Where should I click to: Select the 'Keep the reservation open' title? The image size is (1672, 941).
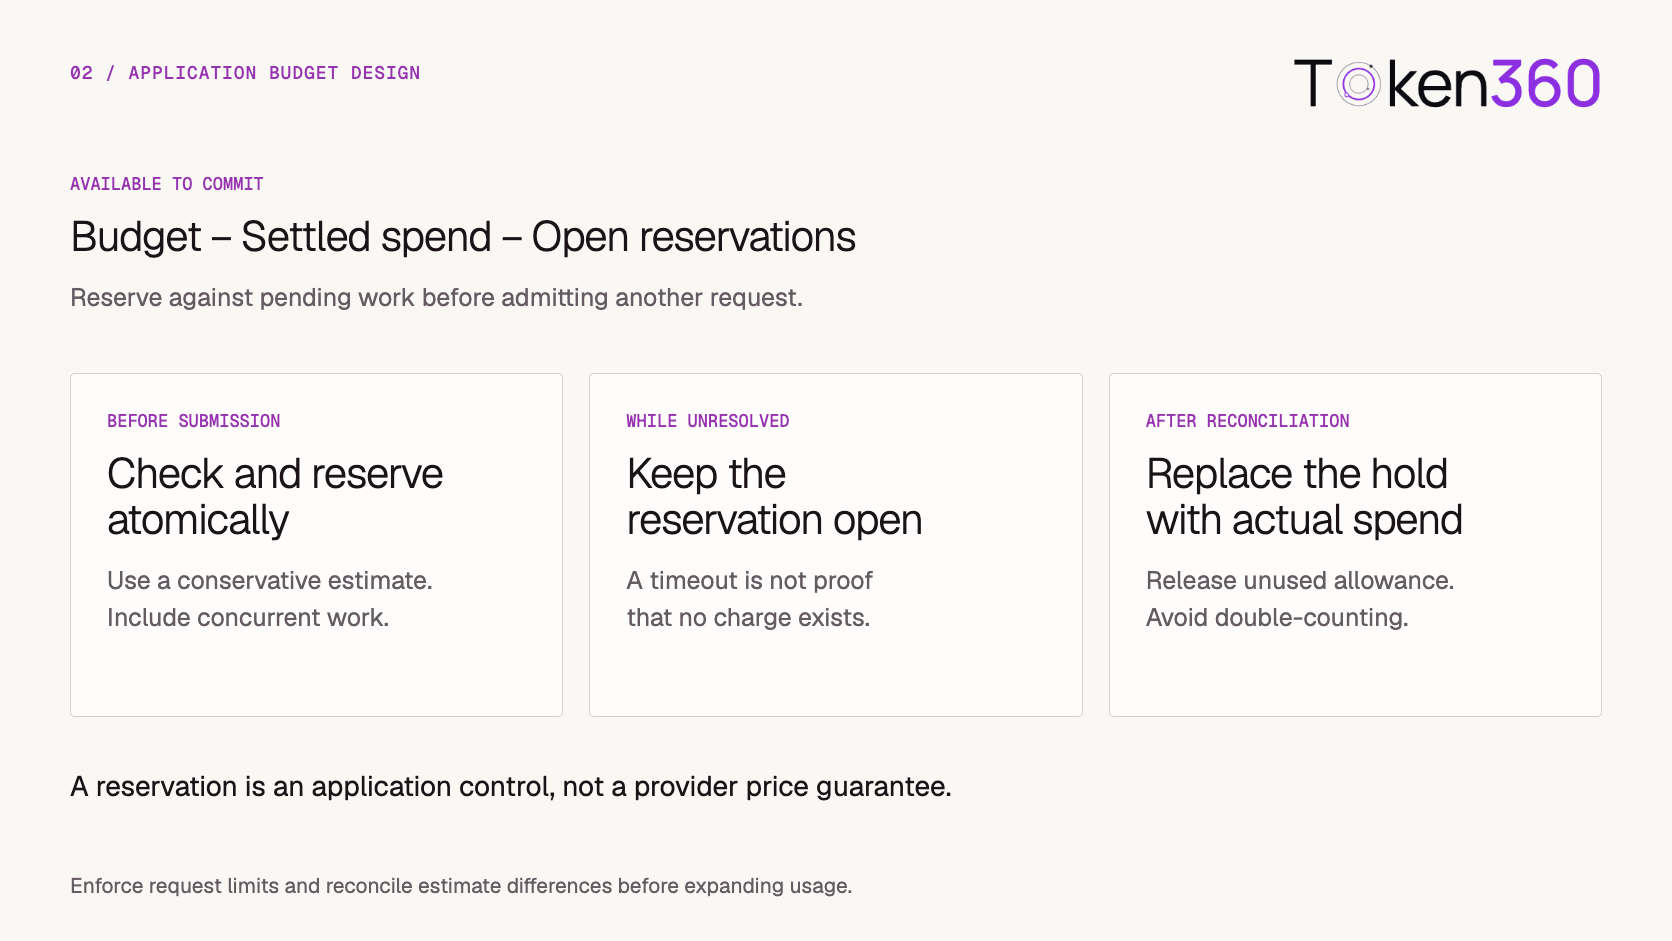[774, 497]
